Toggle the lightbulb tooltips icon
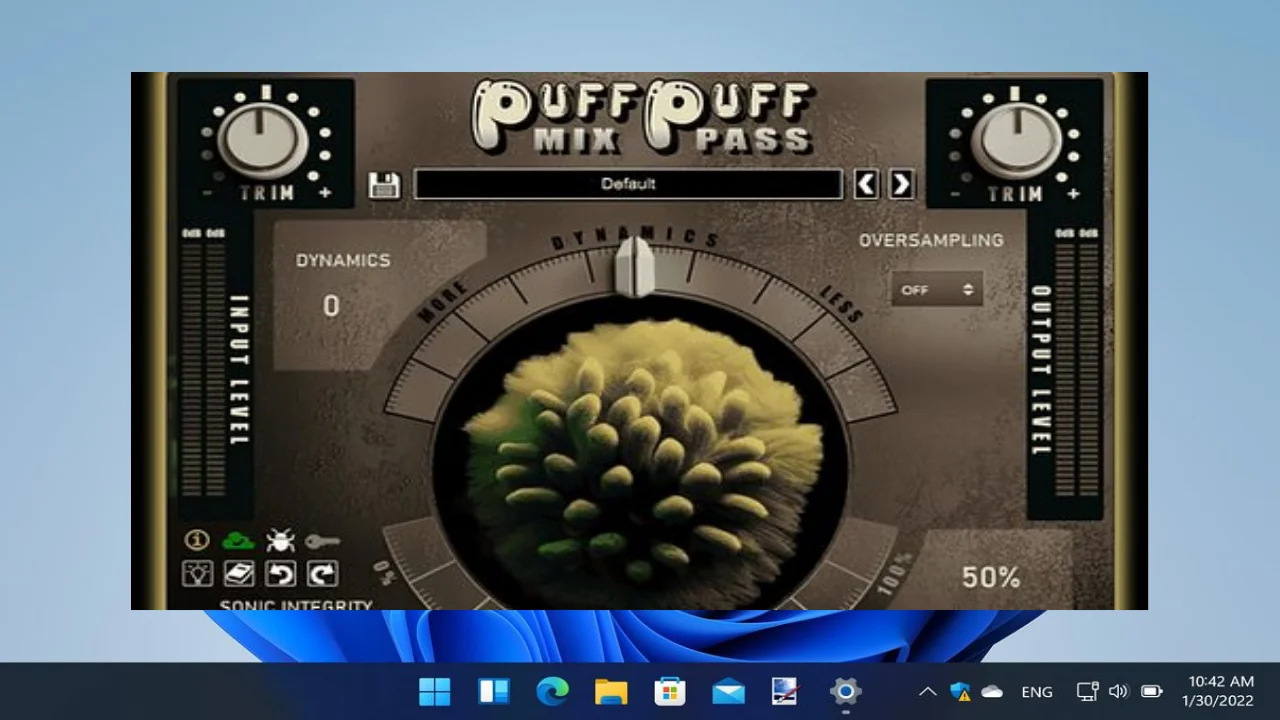The width and height of the screenshot is (1280, 720). [197, 573]
